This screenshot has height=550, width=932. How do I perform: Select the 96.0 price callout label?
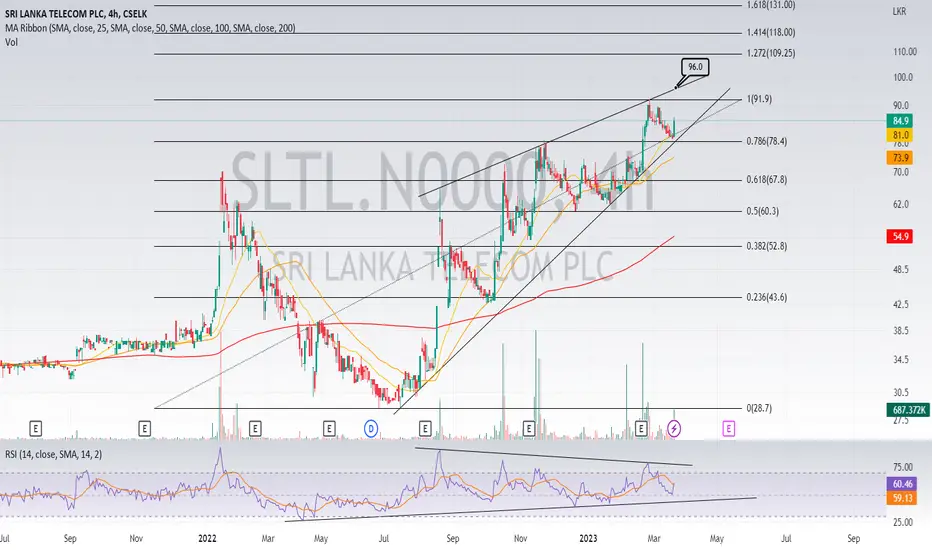(695, 67)
